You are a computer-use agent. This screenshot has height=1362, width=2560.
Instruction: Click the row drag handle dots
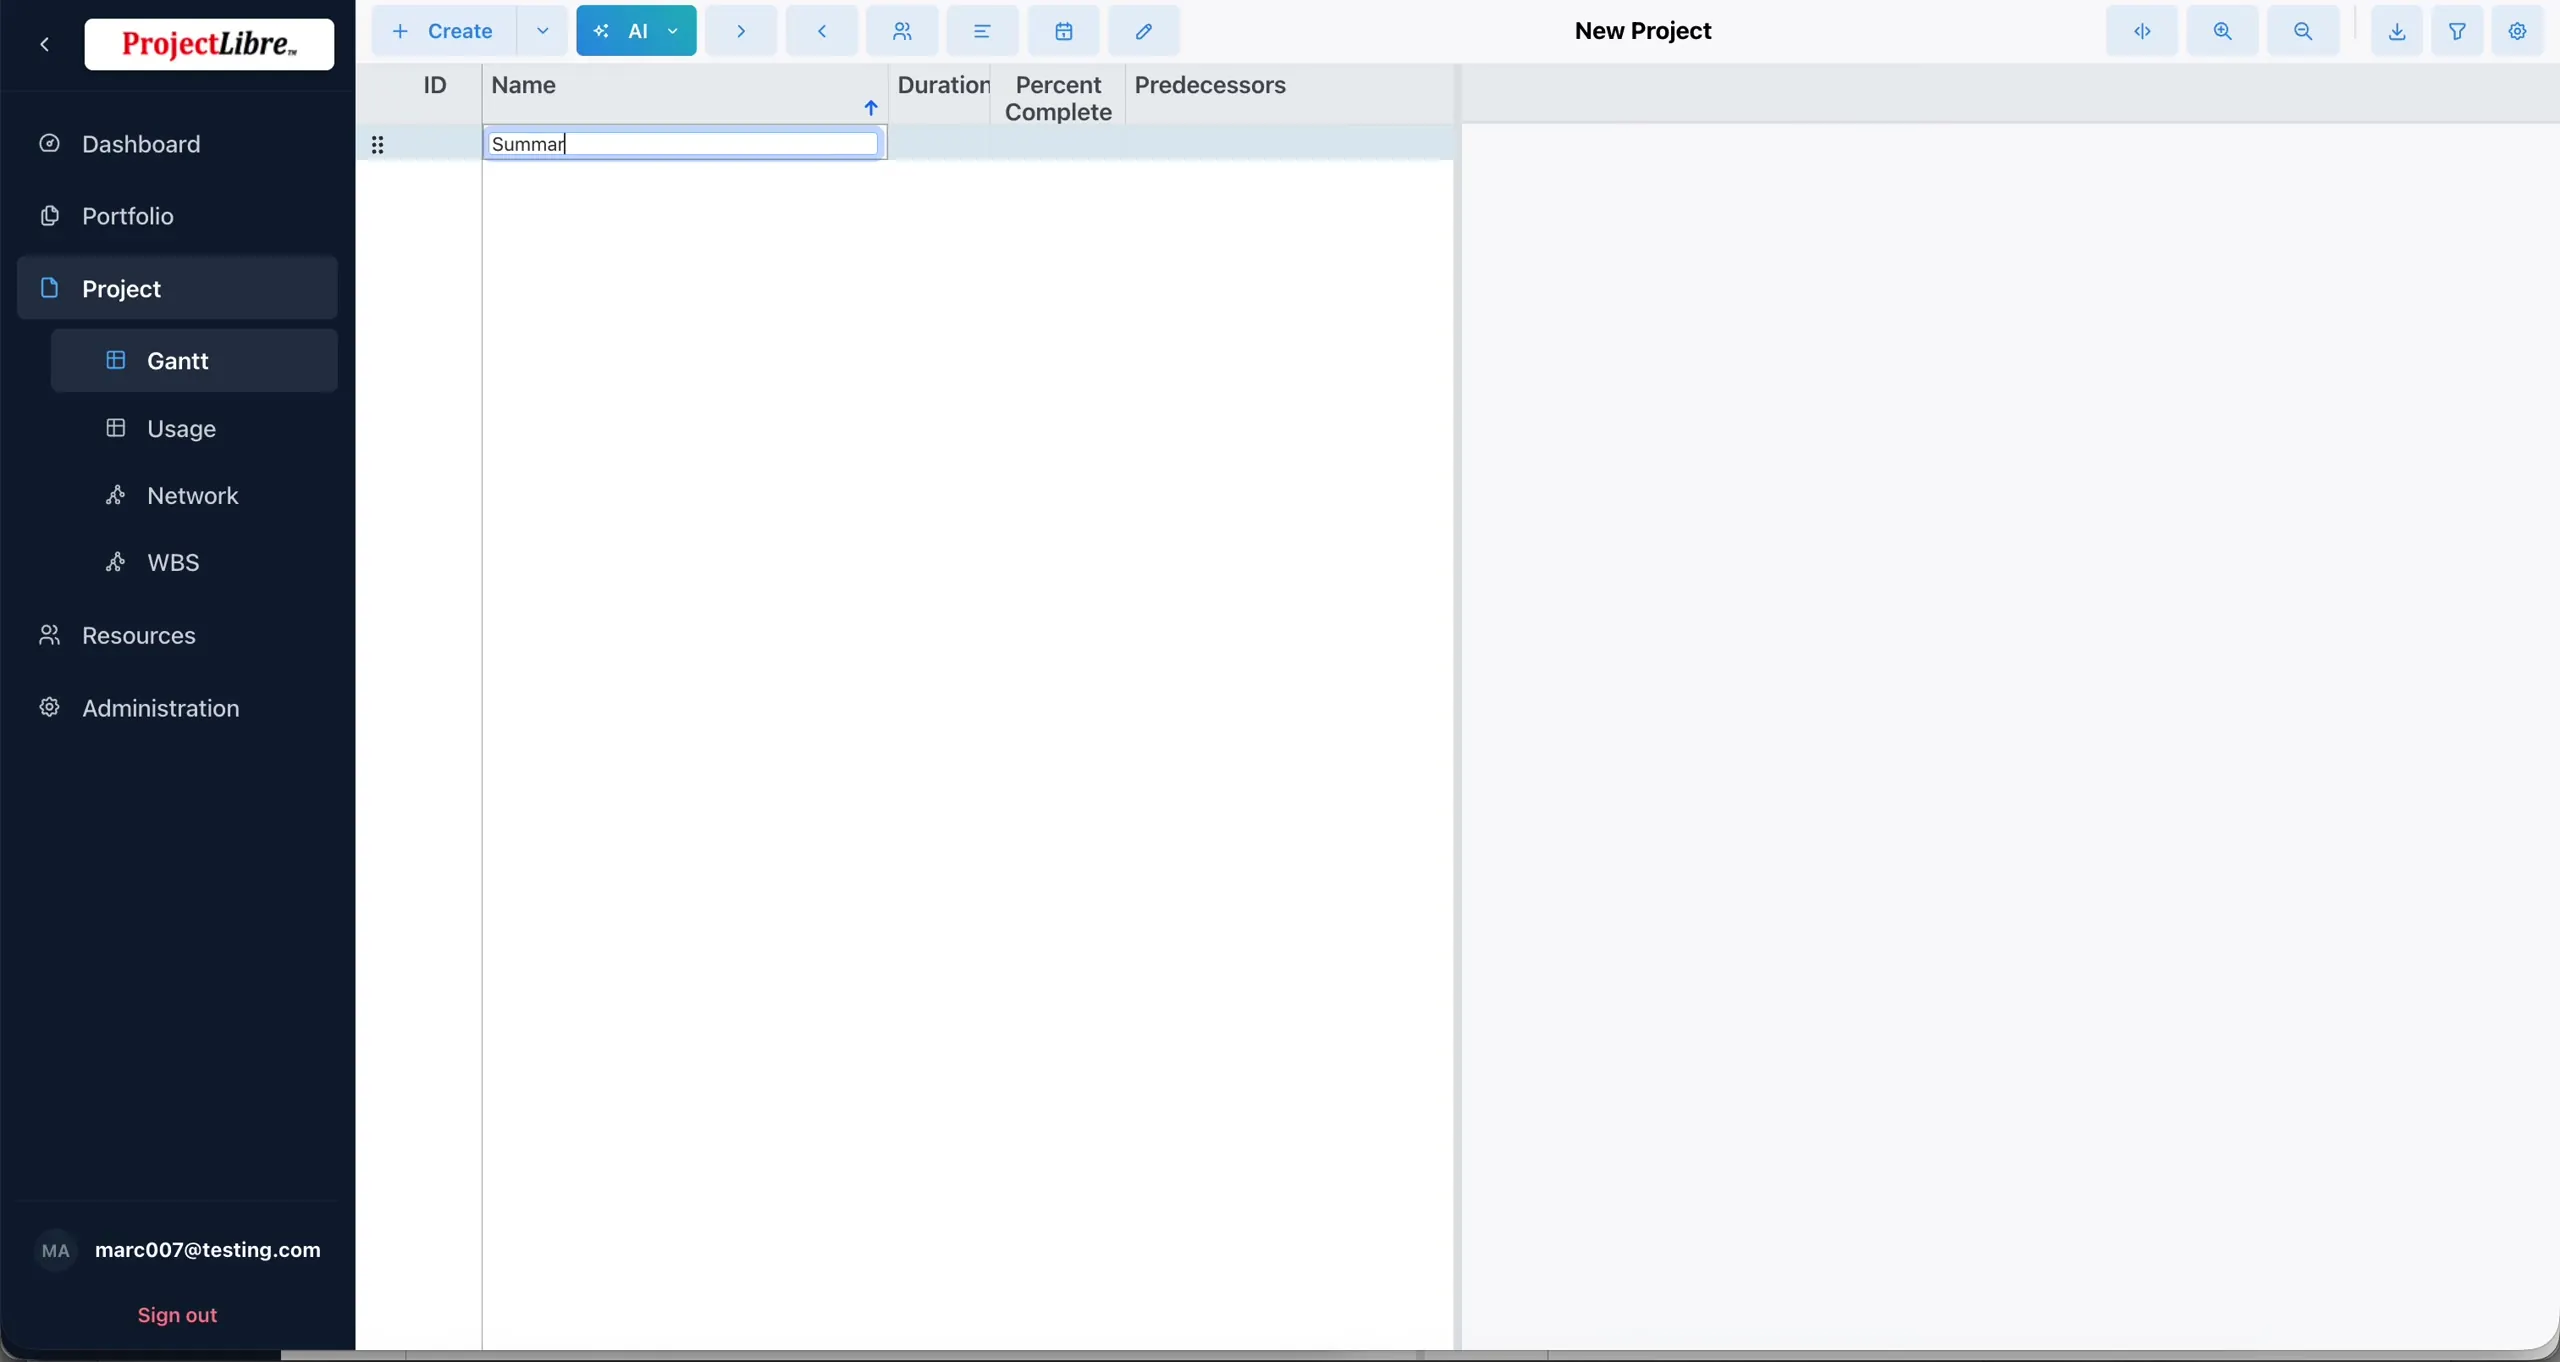pyautogui.click(x=377, y=145)
